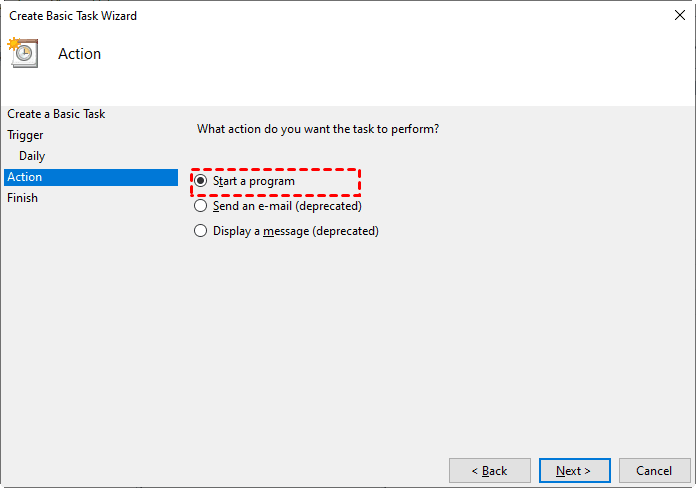The image size is (696, 488).
Task: Click the 'Start a program' text label
Action: [x=254, y=181]
